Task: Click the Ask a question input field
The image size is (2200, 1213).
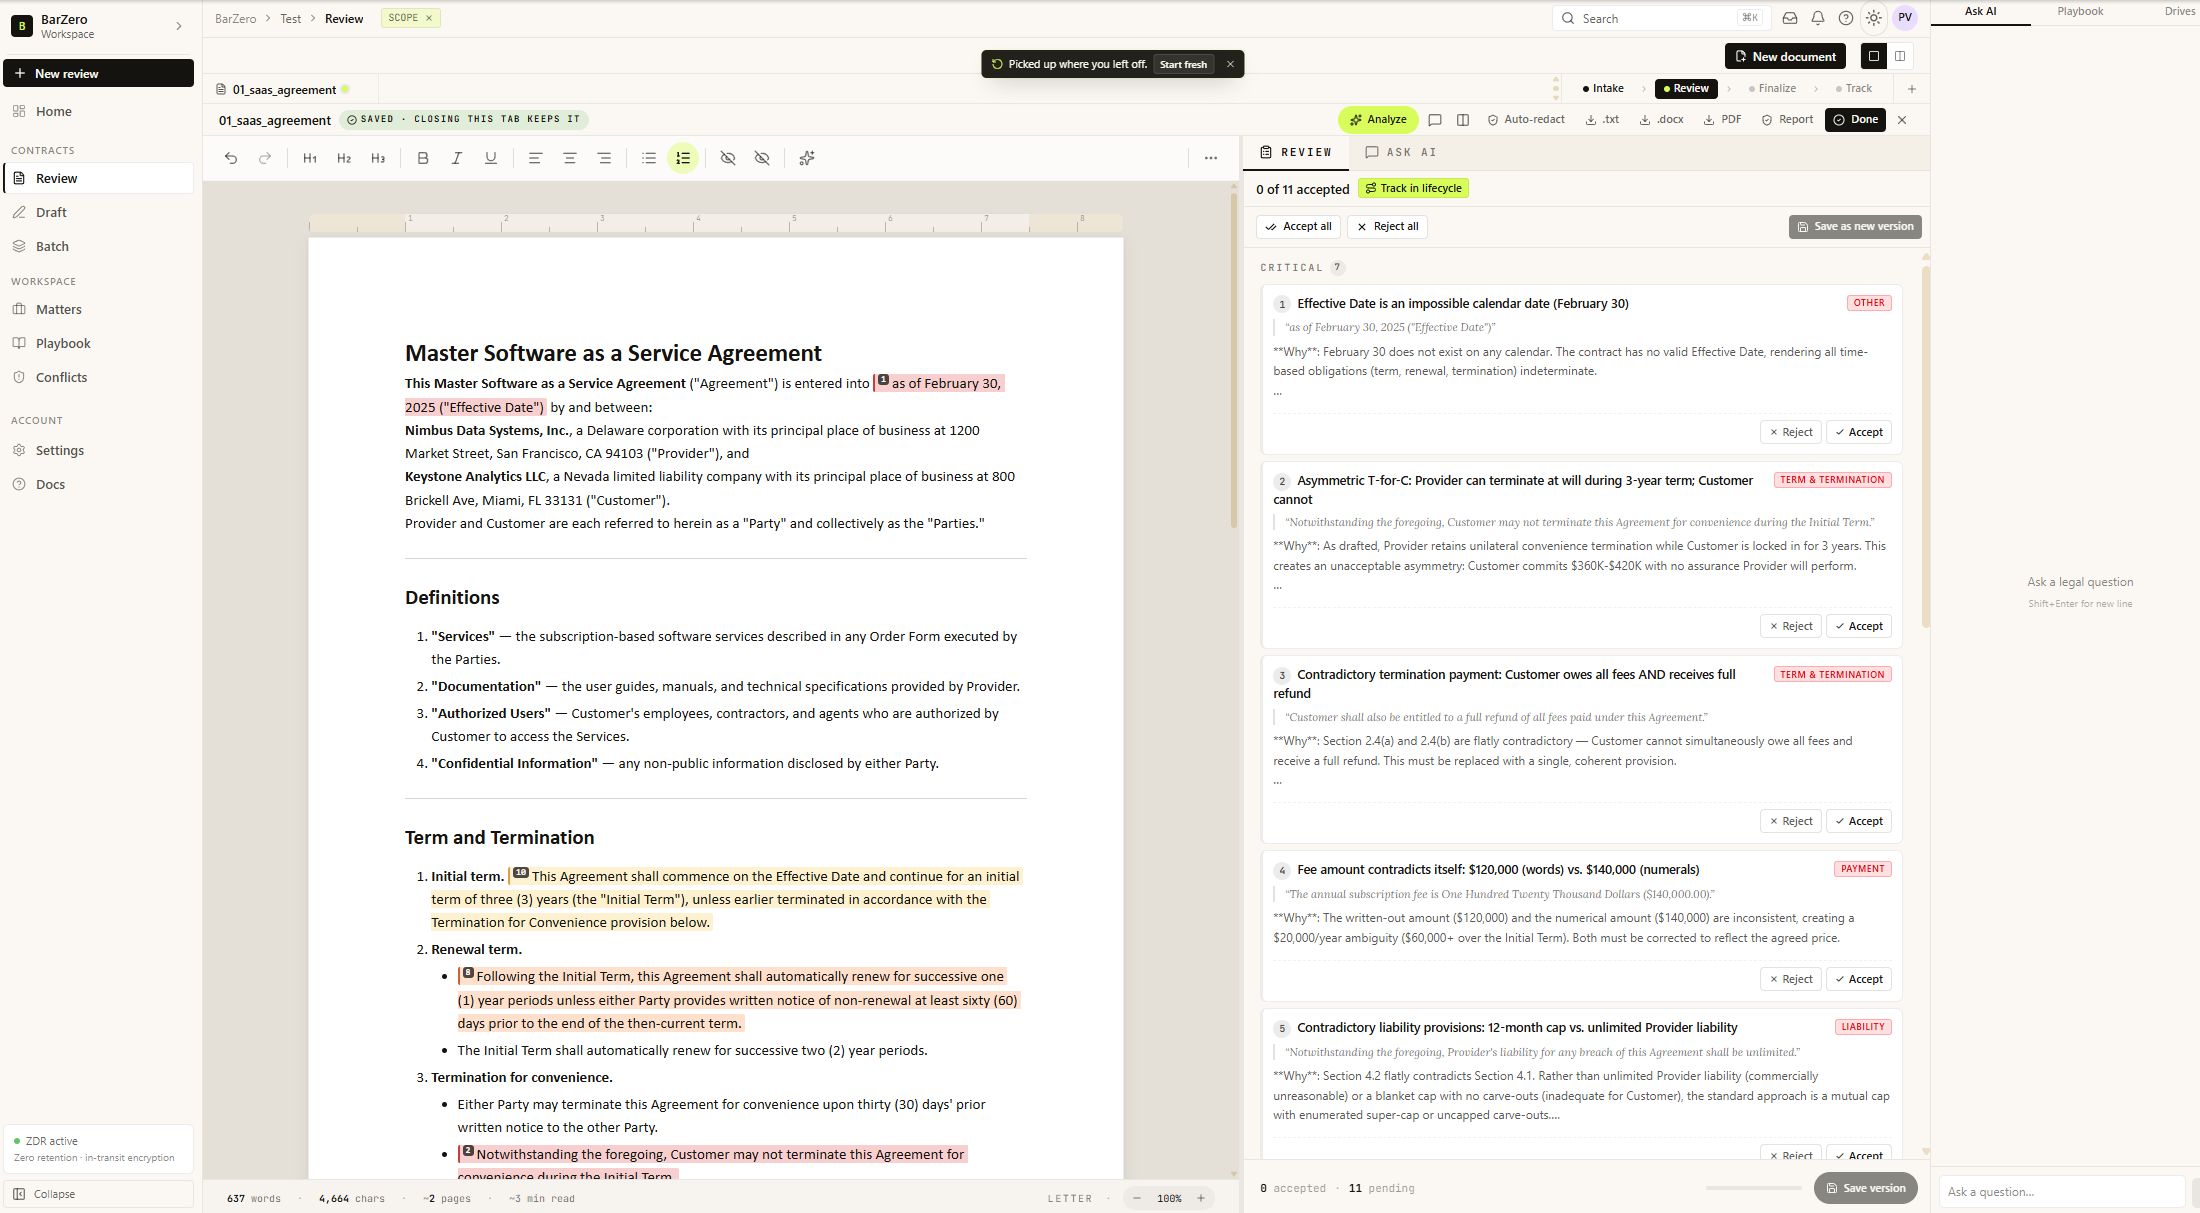Action: pyautogui.click(x=2060, y=1191)
